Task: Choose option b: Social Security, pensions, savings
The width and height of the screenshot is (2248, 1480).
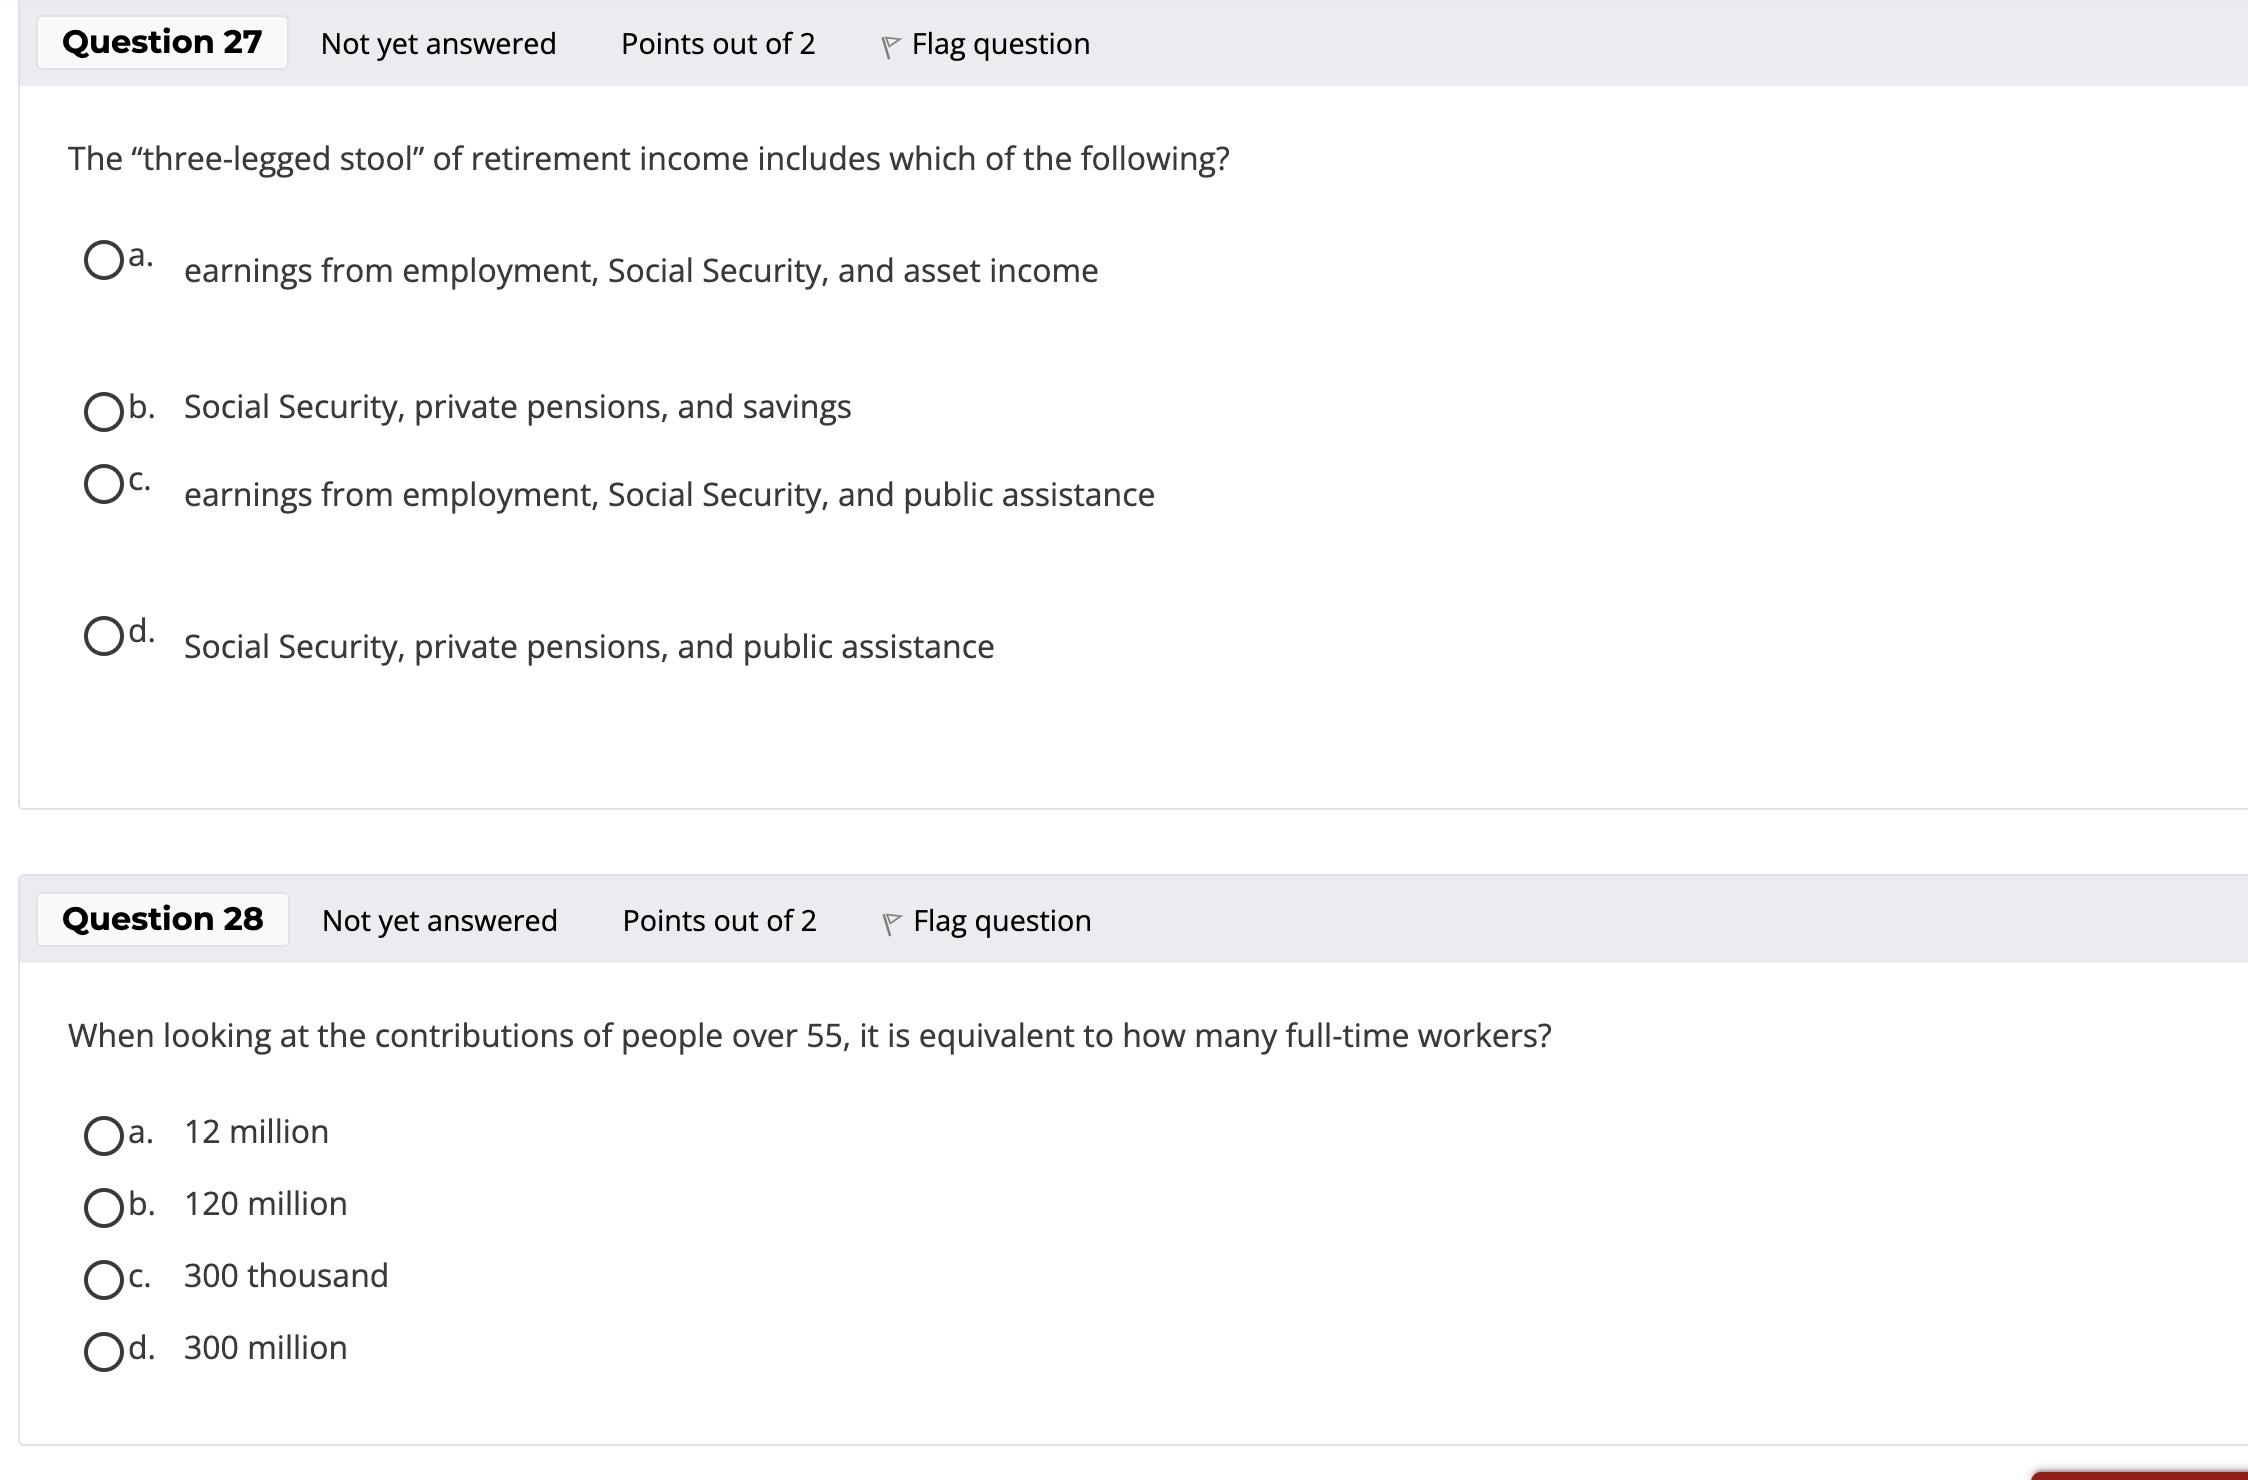Action: click(x=104, y=411)
